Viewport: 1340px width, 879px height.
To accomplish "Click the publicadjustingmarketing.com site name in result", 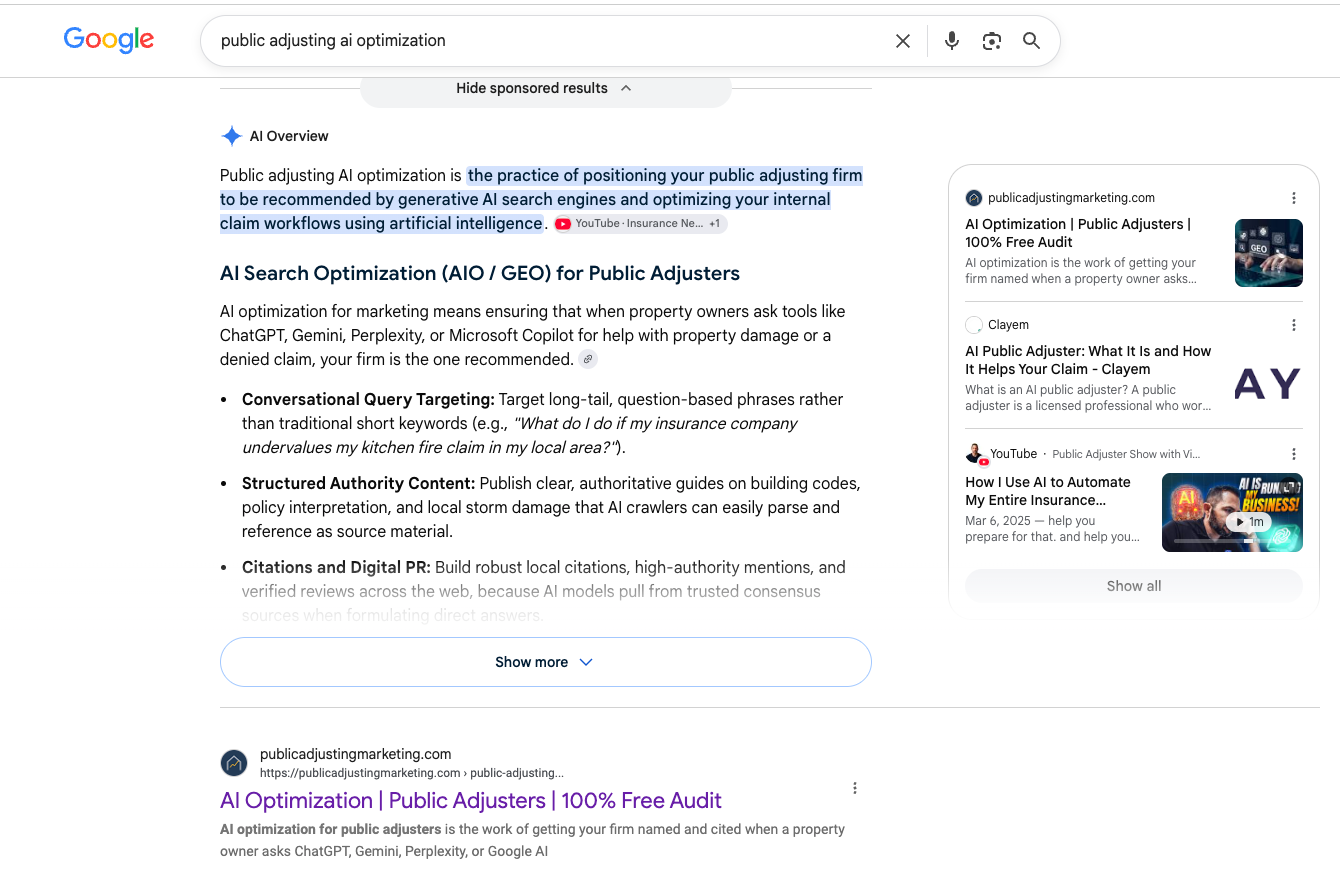I will (355, 754).
